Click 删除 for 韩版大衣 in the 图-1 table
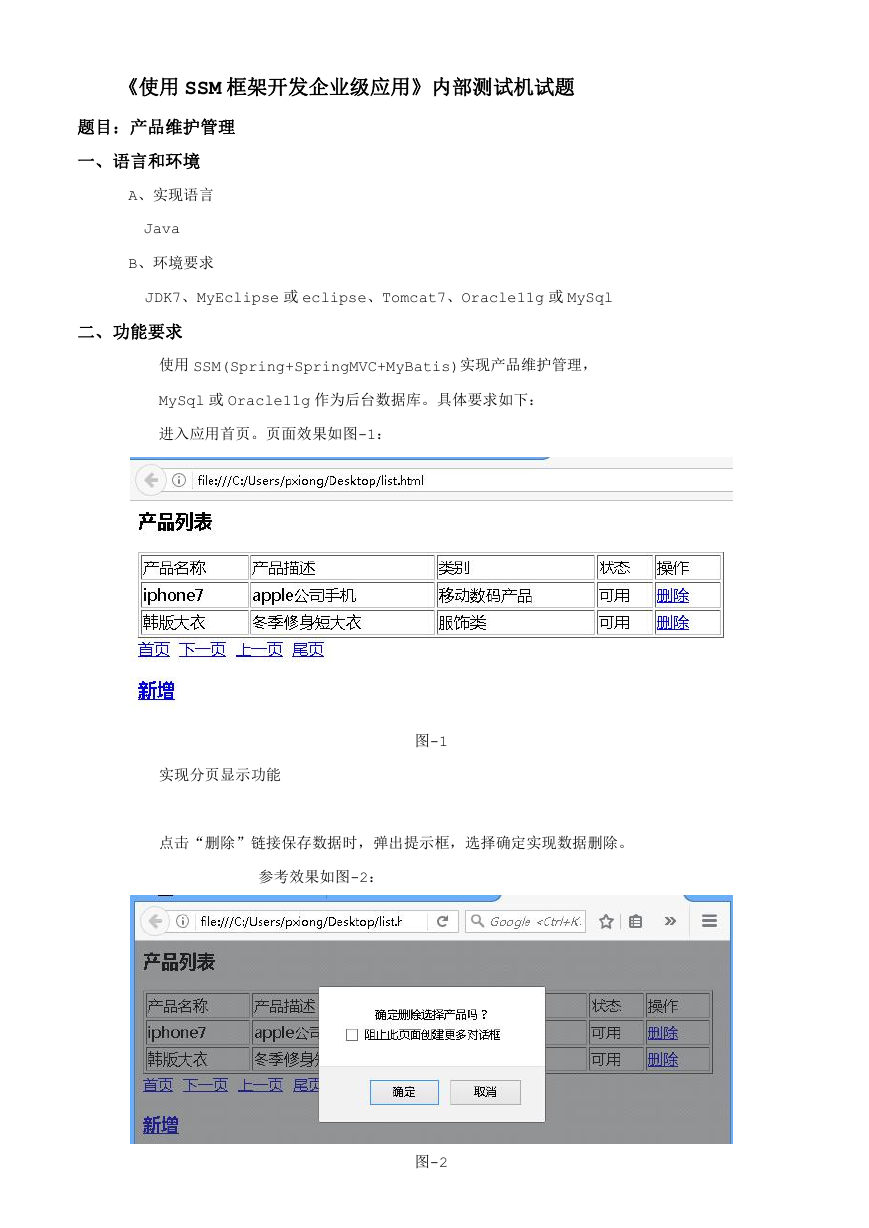869x1228 pixels. [673, 622]
